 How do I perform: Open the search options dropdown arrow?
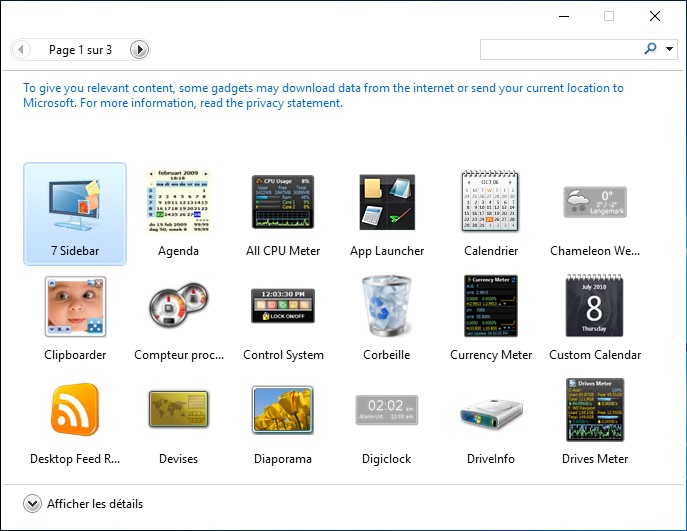pyautogui.click(x=670, y=48)
